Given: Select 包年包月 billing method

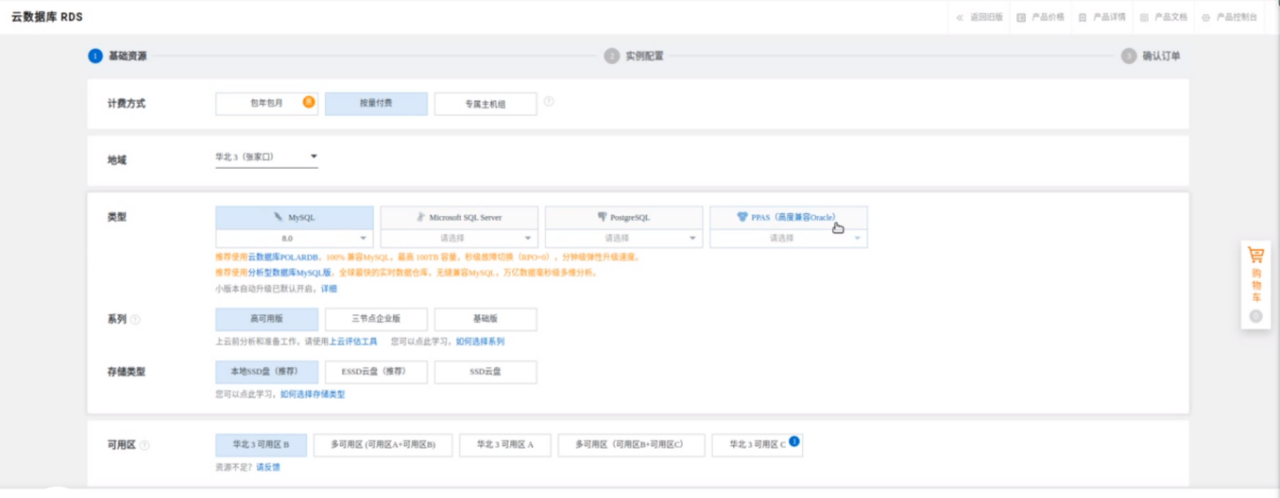Looking at the screenshot, I should pos(267,104).
